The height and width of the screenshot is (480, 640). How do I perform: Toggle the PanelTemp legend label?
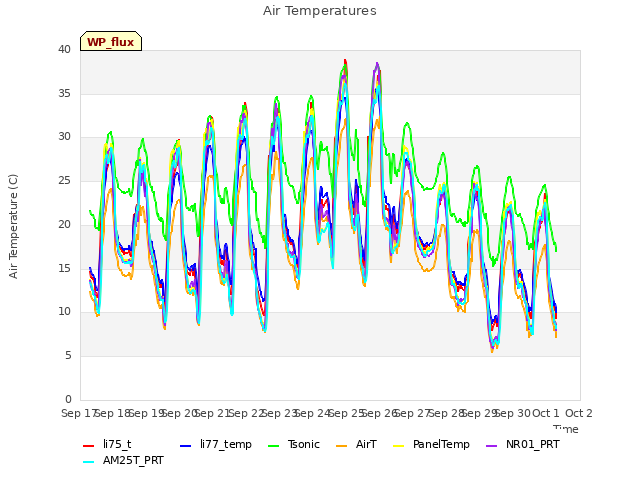tap(441, 444)
